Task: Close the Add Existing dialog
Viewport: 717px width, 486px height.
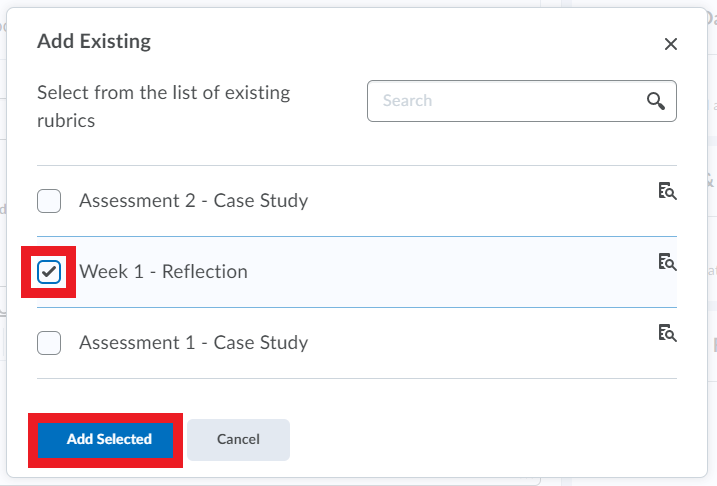Action: click(x=671, y=44)
